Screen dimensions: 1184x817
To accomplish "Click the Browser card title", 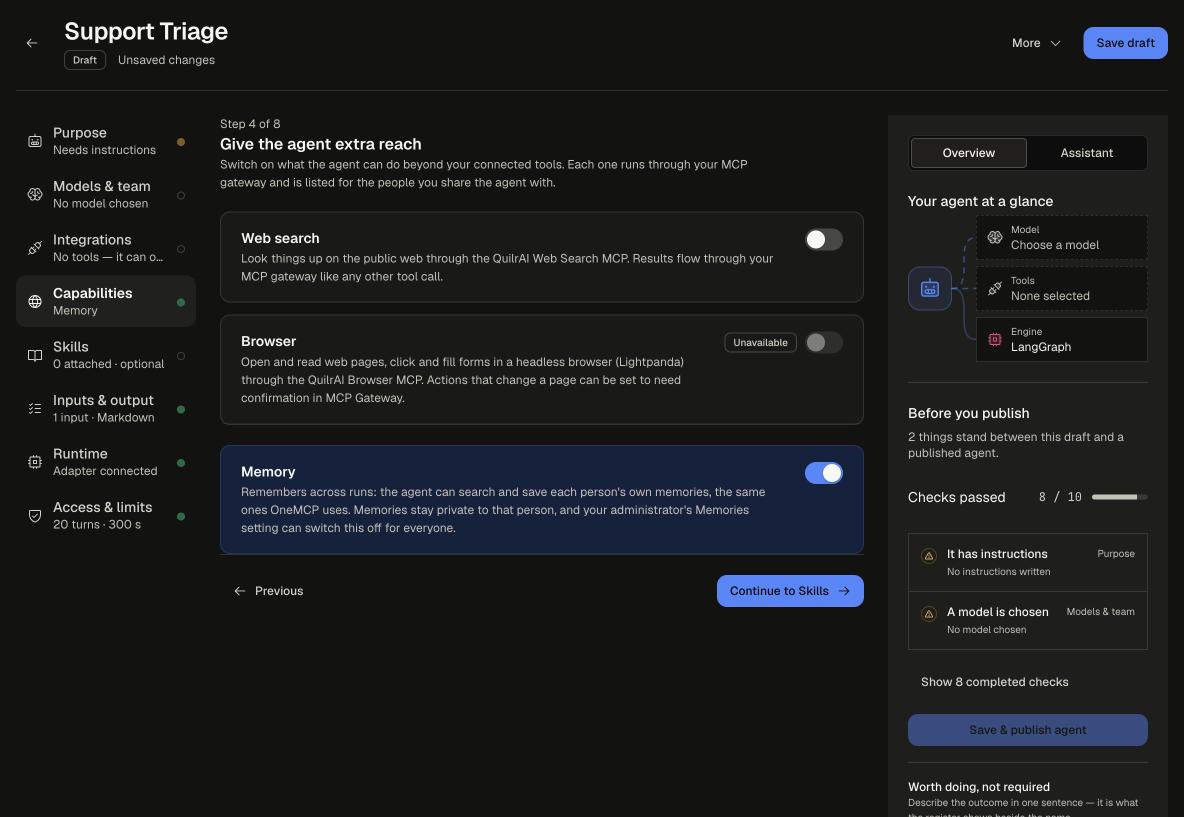I will (x=268, y=341).
